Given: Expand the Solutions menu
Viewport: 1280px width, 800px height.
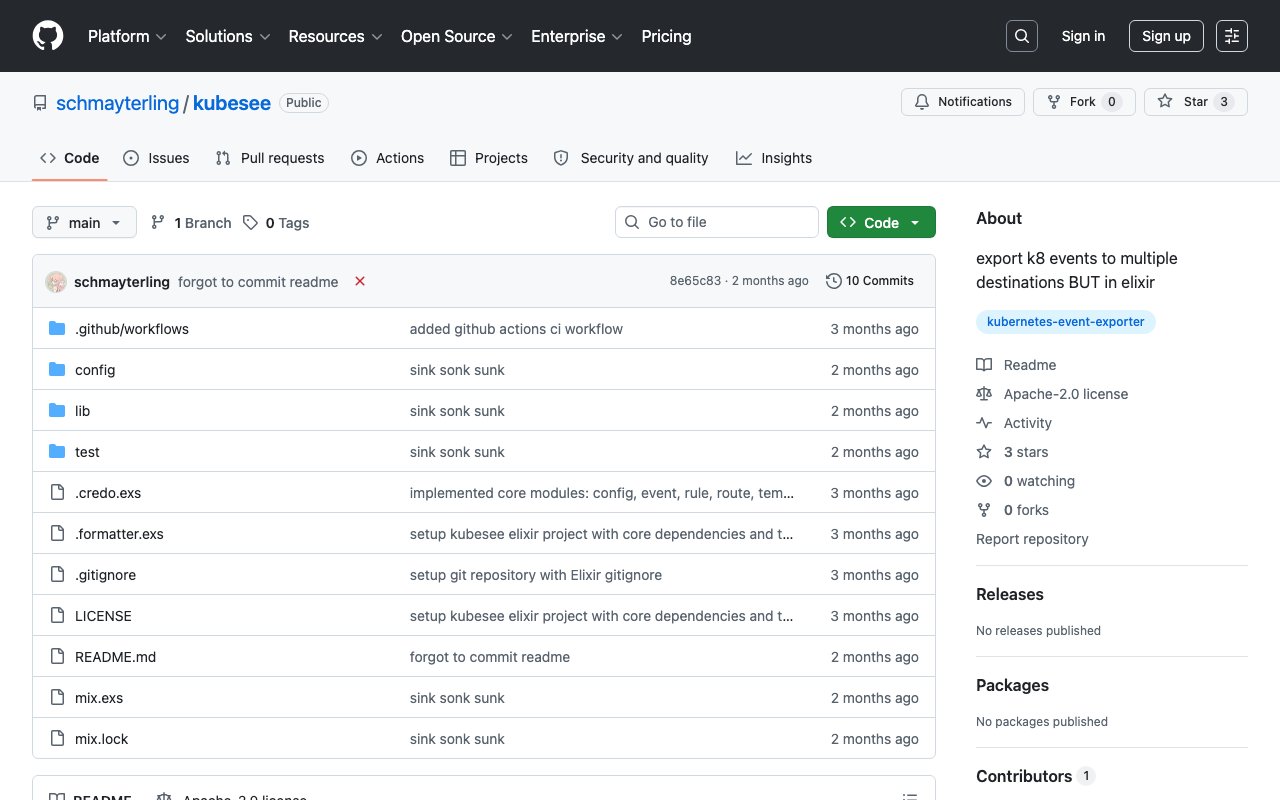Looking at the screenshot, I should (x=228, y=36).
